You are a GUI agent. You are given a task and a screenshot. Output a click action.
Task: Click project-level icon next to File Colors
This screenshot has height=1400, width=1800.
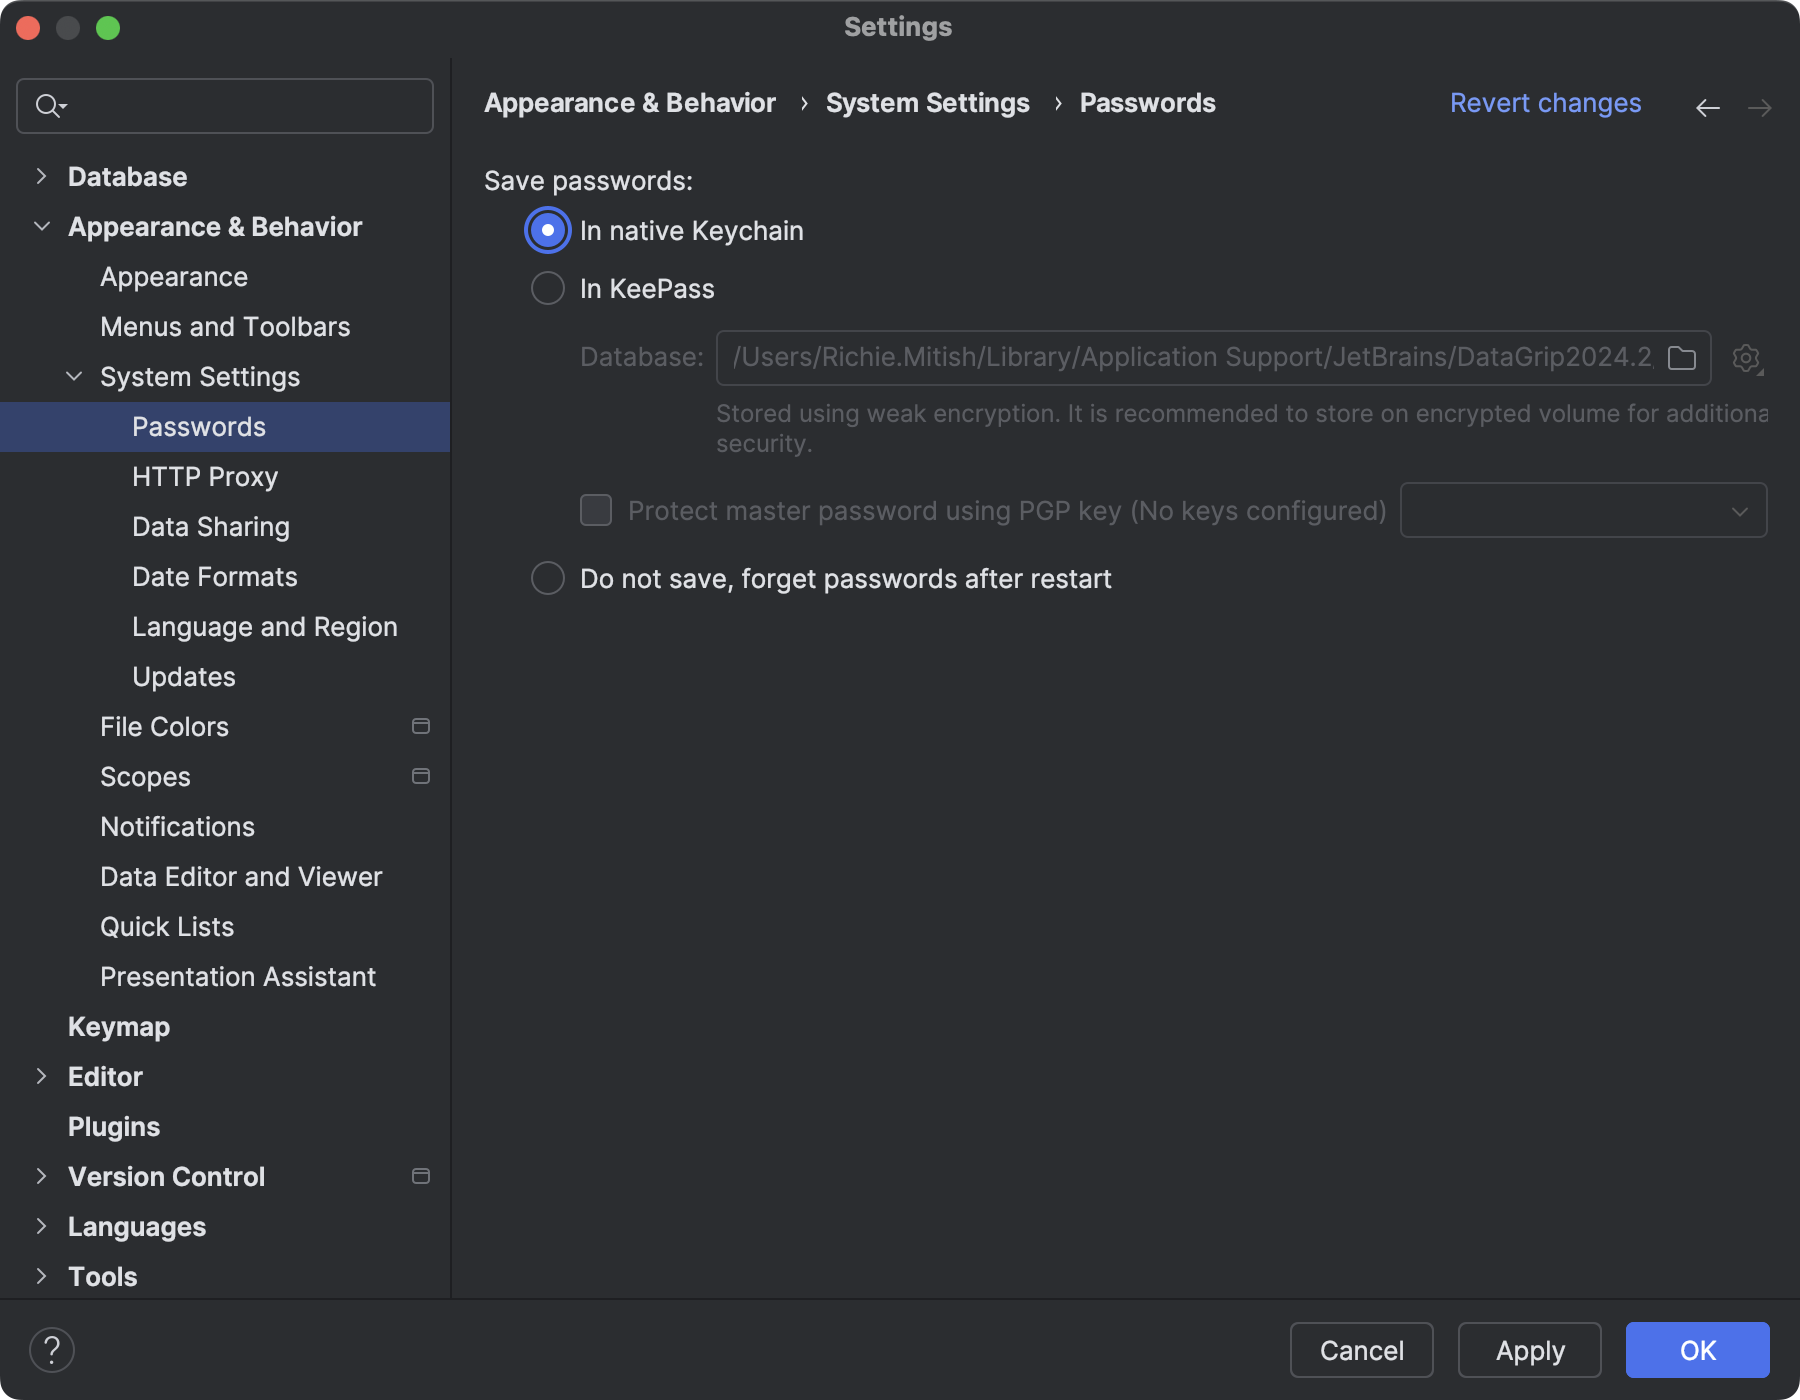click(x=421, y=727)
